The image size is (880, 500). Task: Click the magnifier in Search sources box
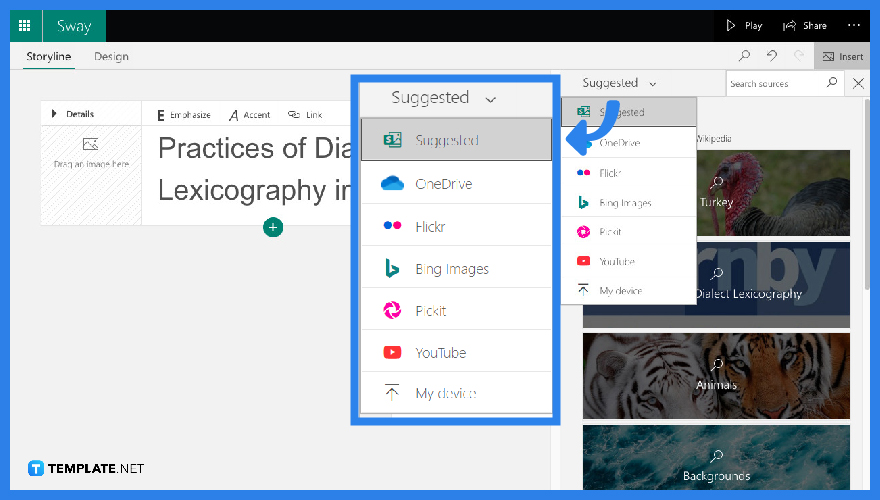[x=832, y=82]
